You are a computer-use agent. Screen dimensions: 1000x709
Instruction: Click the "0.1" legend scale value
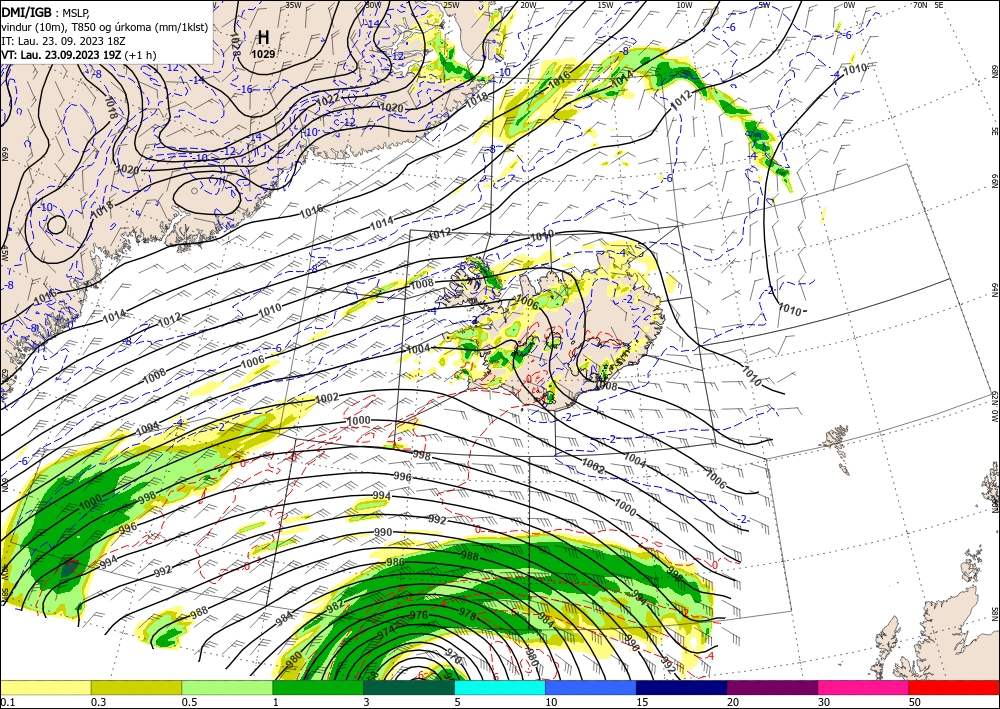click(7, 702)
